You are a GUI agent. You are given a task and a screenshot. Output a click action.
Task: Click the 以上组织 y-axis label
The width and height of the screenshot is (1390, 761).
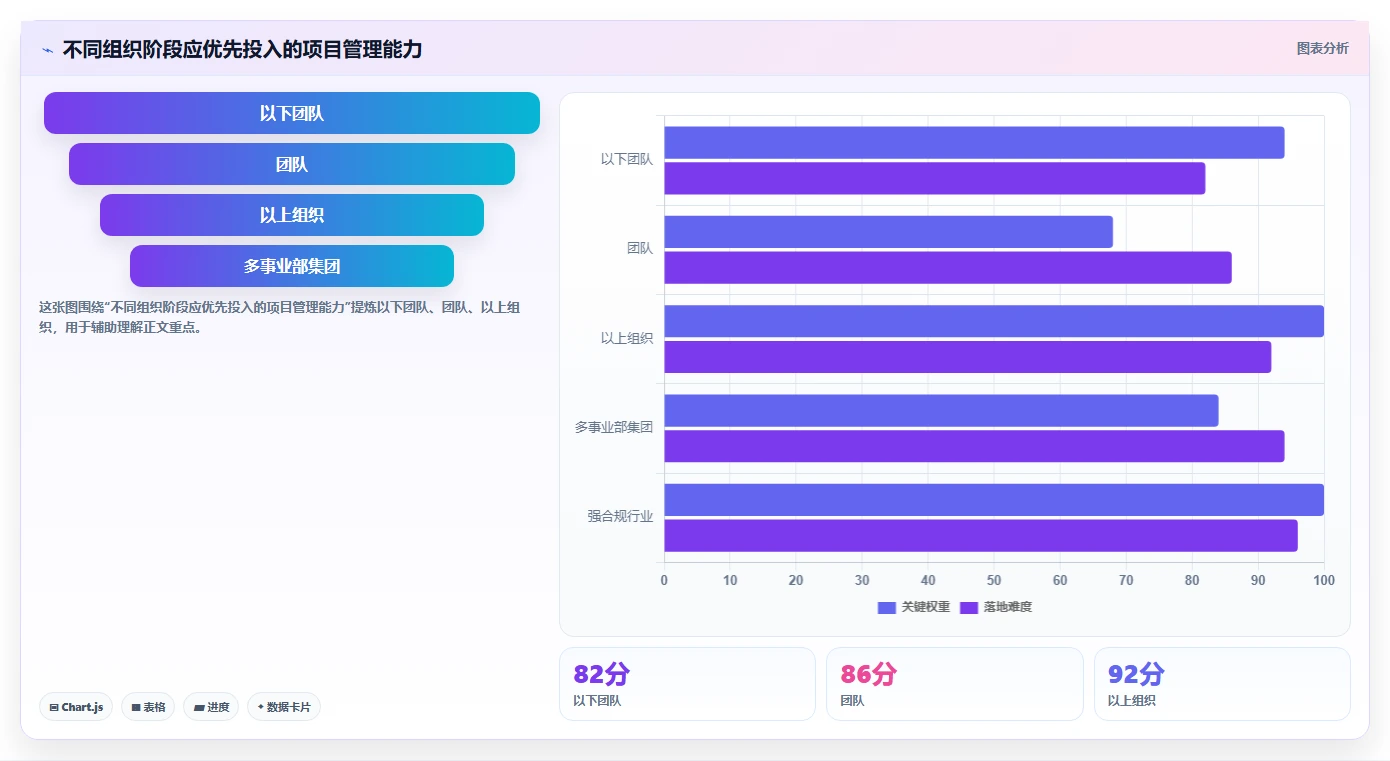(627, 338)
